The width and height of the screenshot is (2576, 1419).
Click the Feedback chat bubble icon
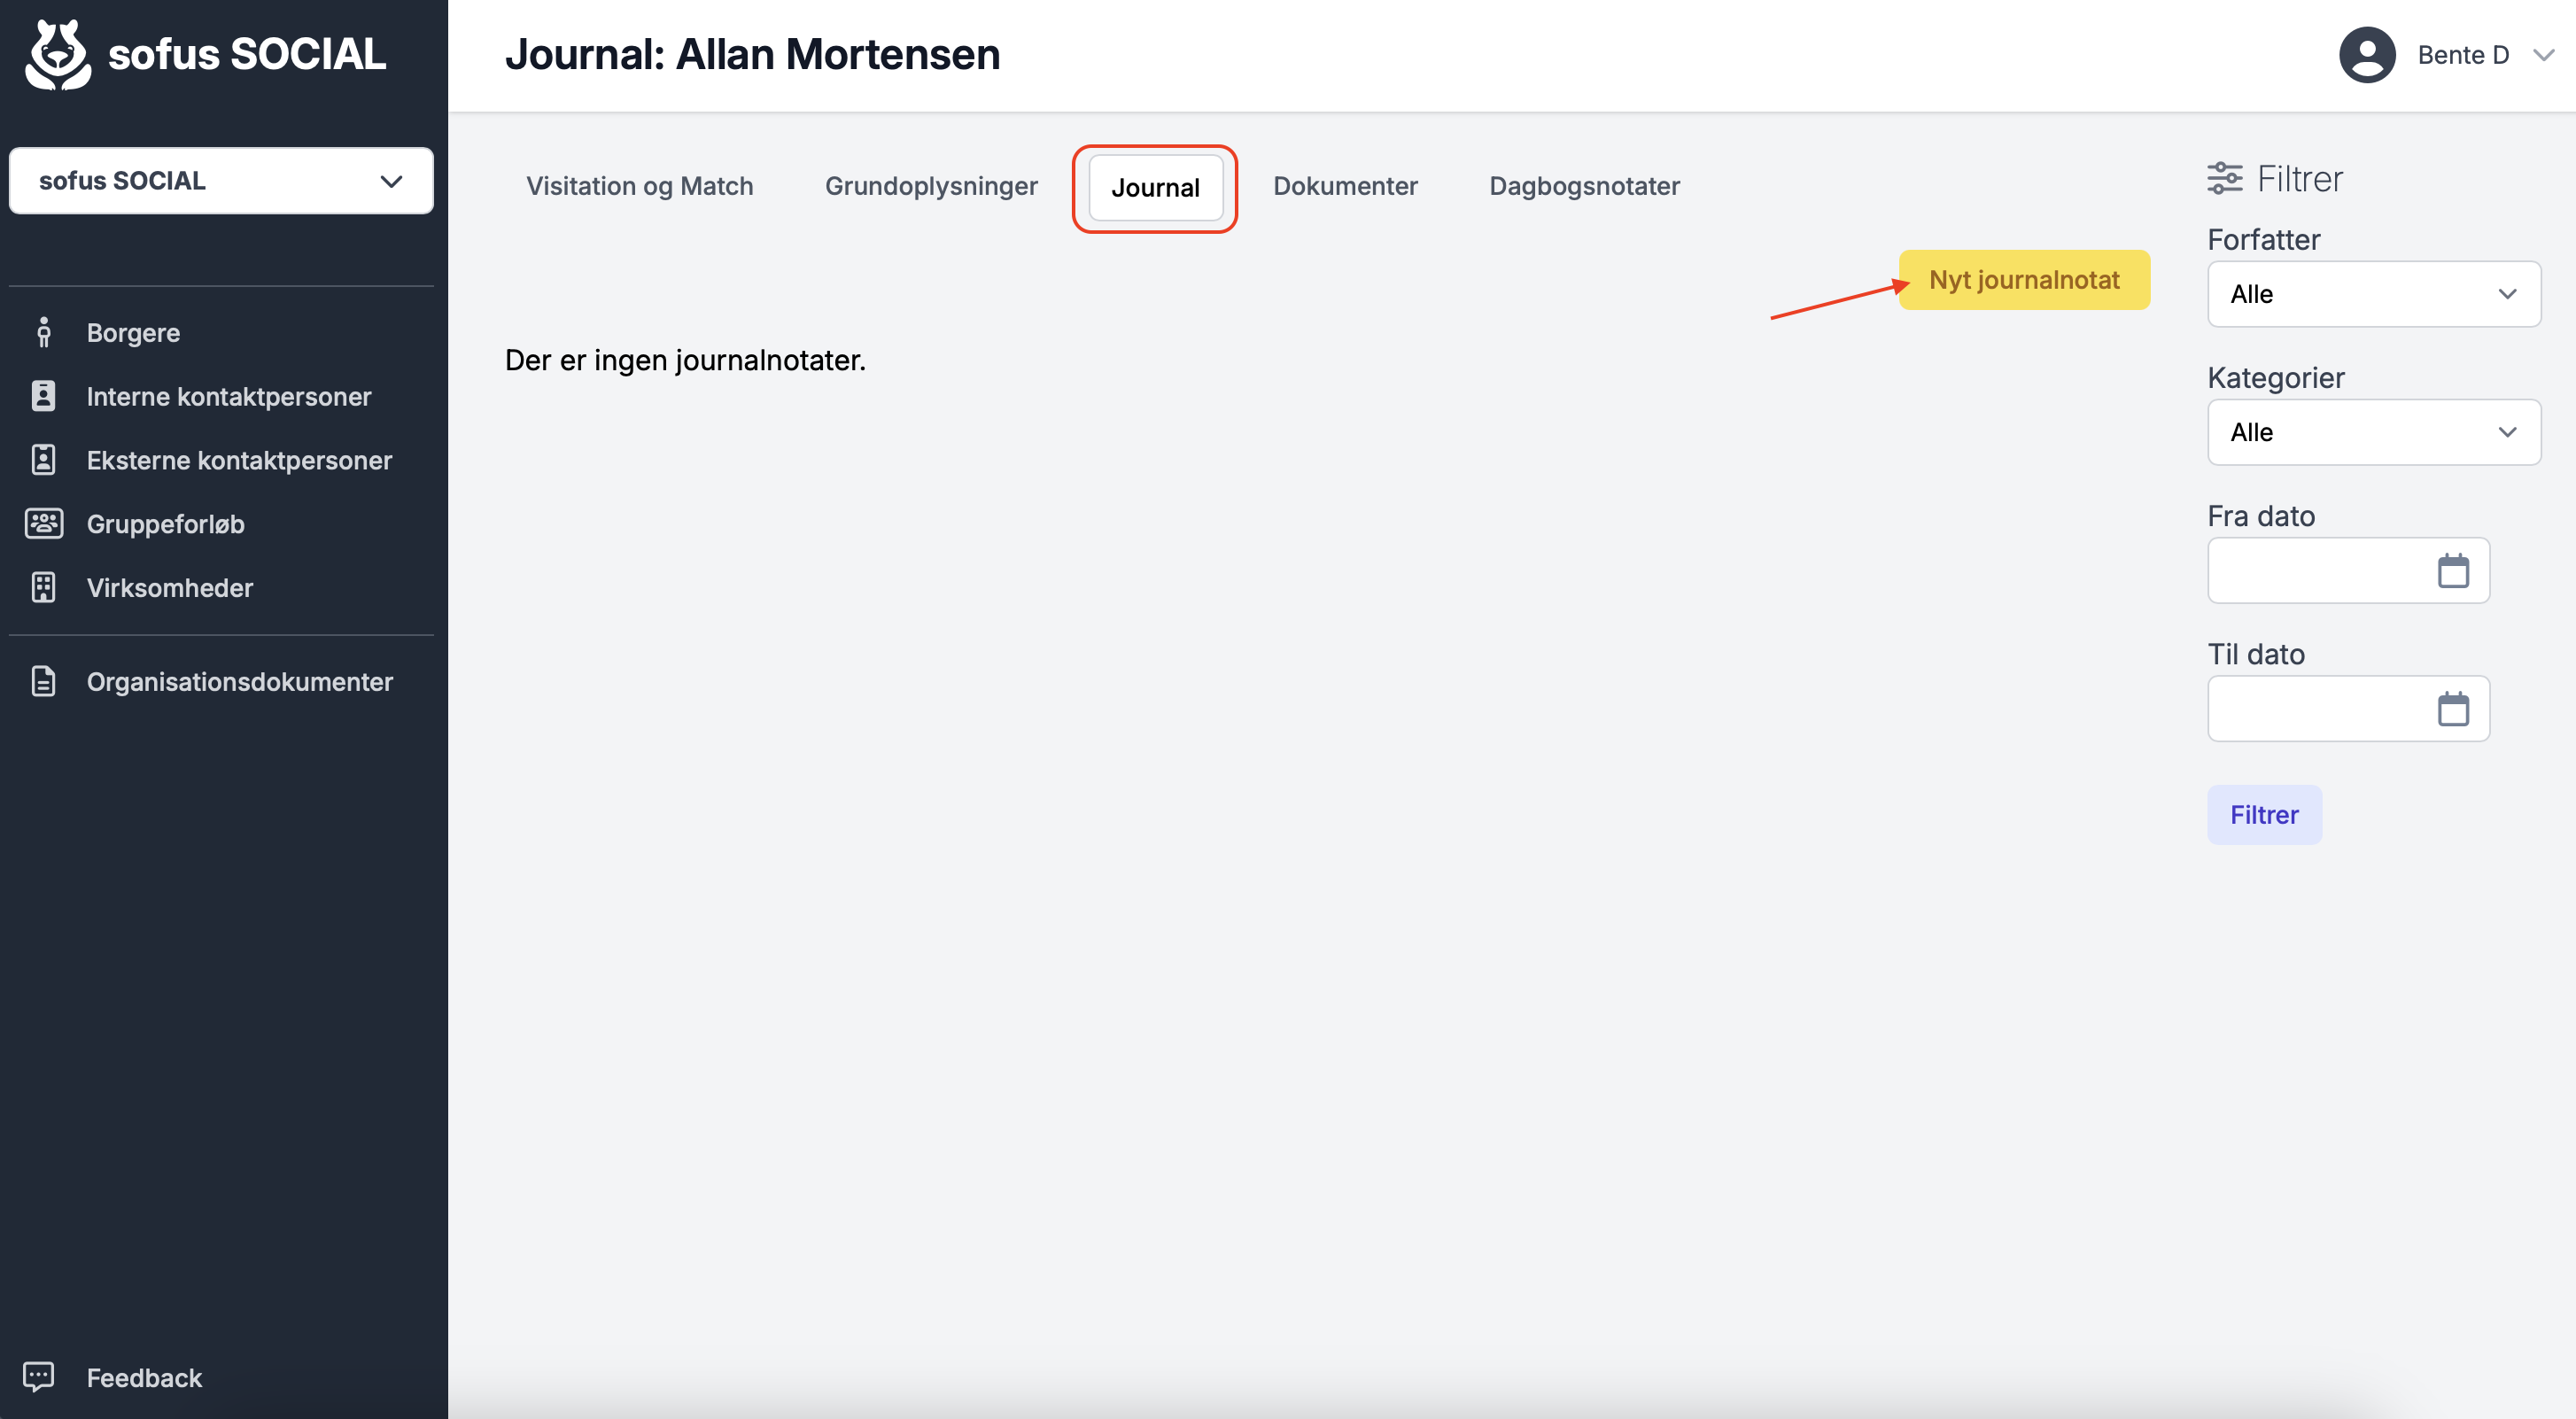click(38, 1377)
